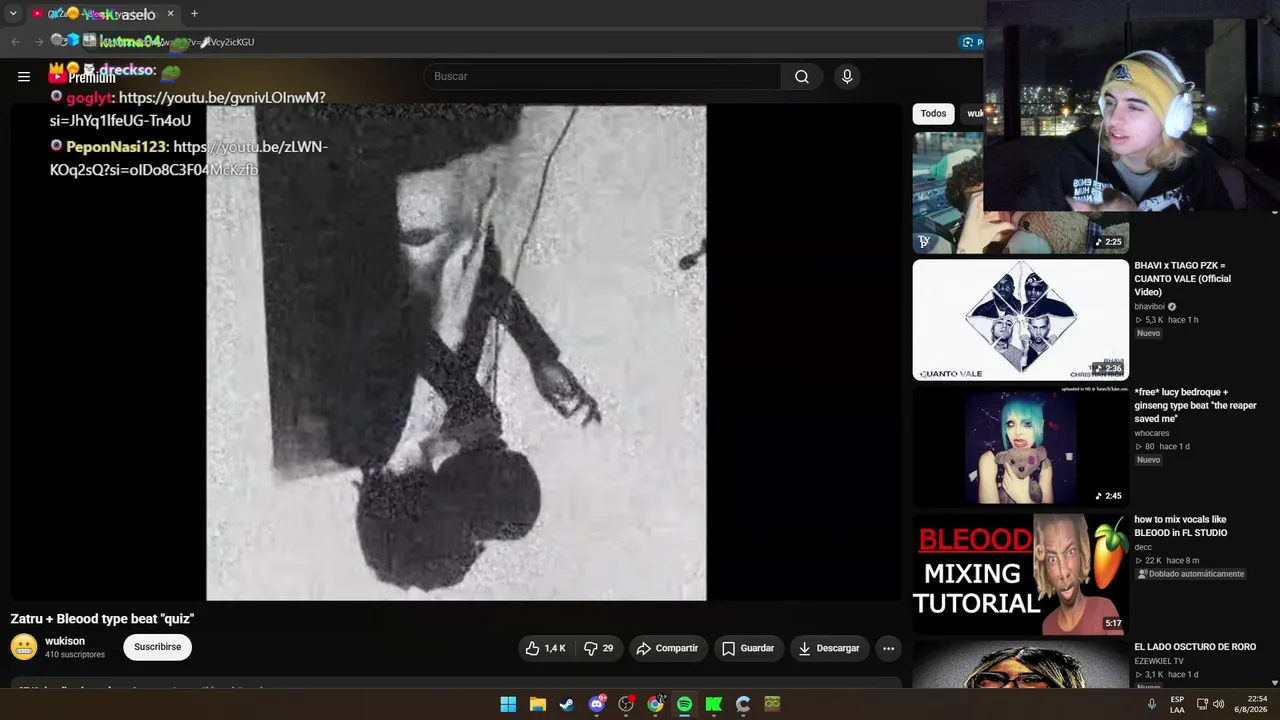Click 'how to mix vocals like BLEOOD' title
This screenshot has height=720, width=1280.
coord(1180,526)
